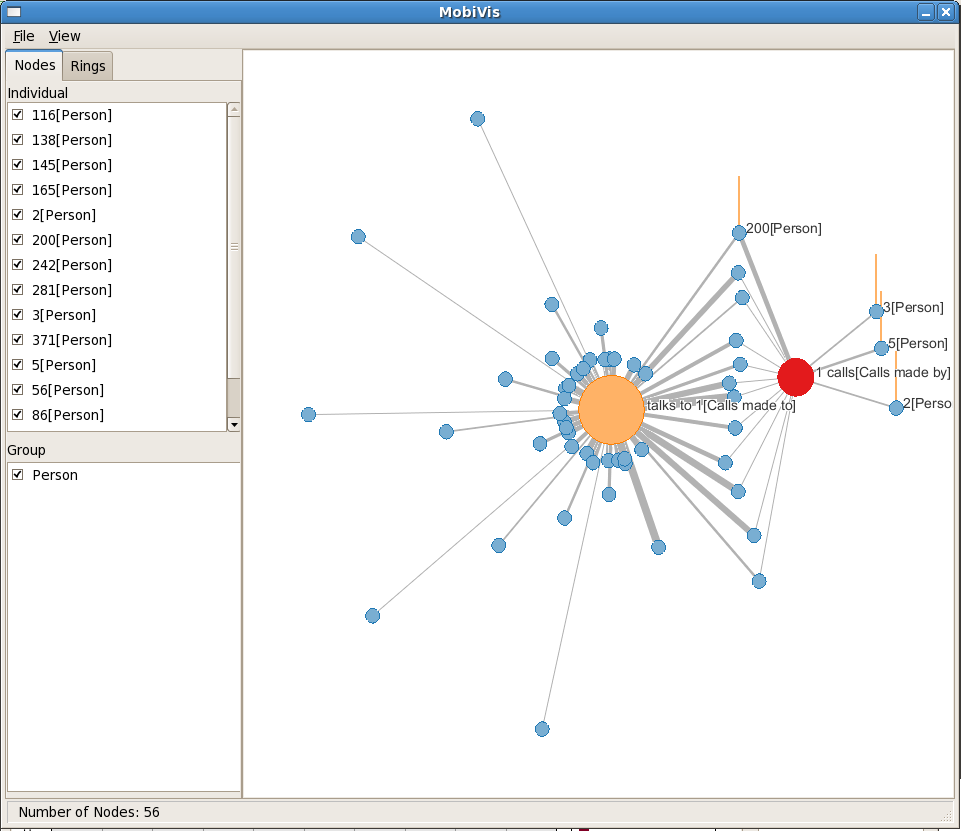Select the red '1 calls' node
961x831 pixels.
pos(796,377)
